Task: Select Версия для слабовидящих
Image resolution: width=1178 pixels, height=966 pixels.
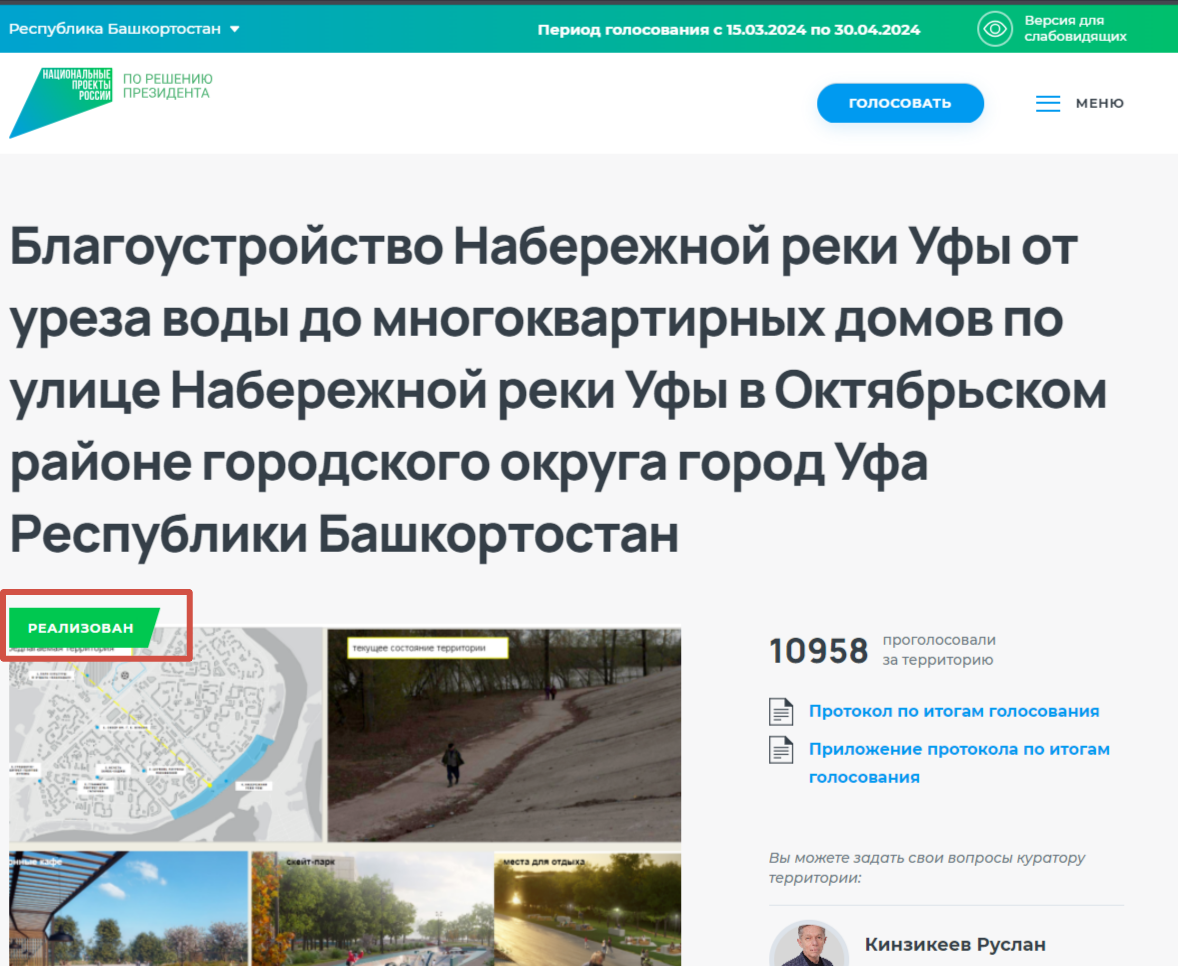Action: [1074, 29]
